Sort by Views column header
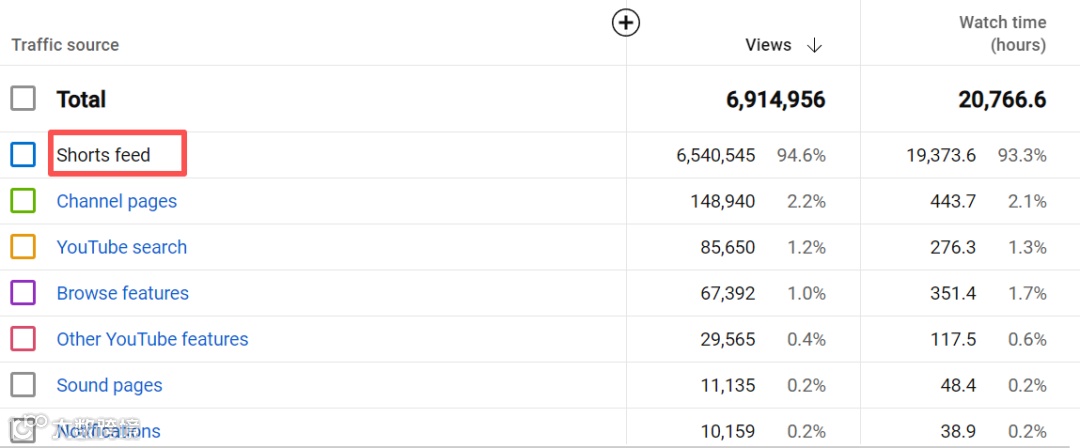The image size is (1080, 448). pos(768,45)
